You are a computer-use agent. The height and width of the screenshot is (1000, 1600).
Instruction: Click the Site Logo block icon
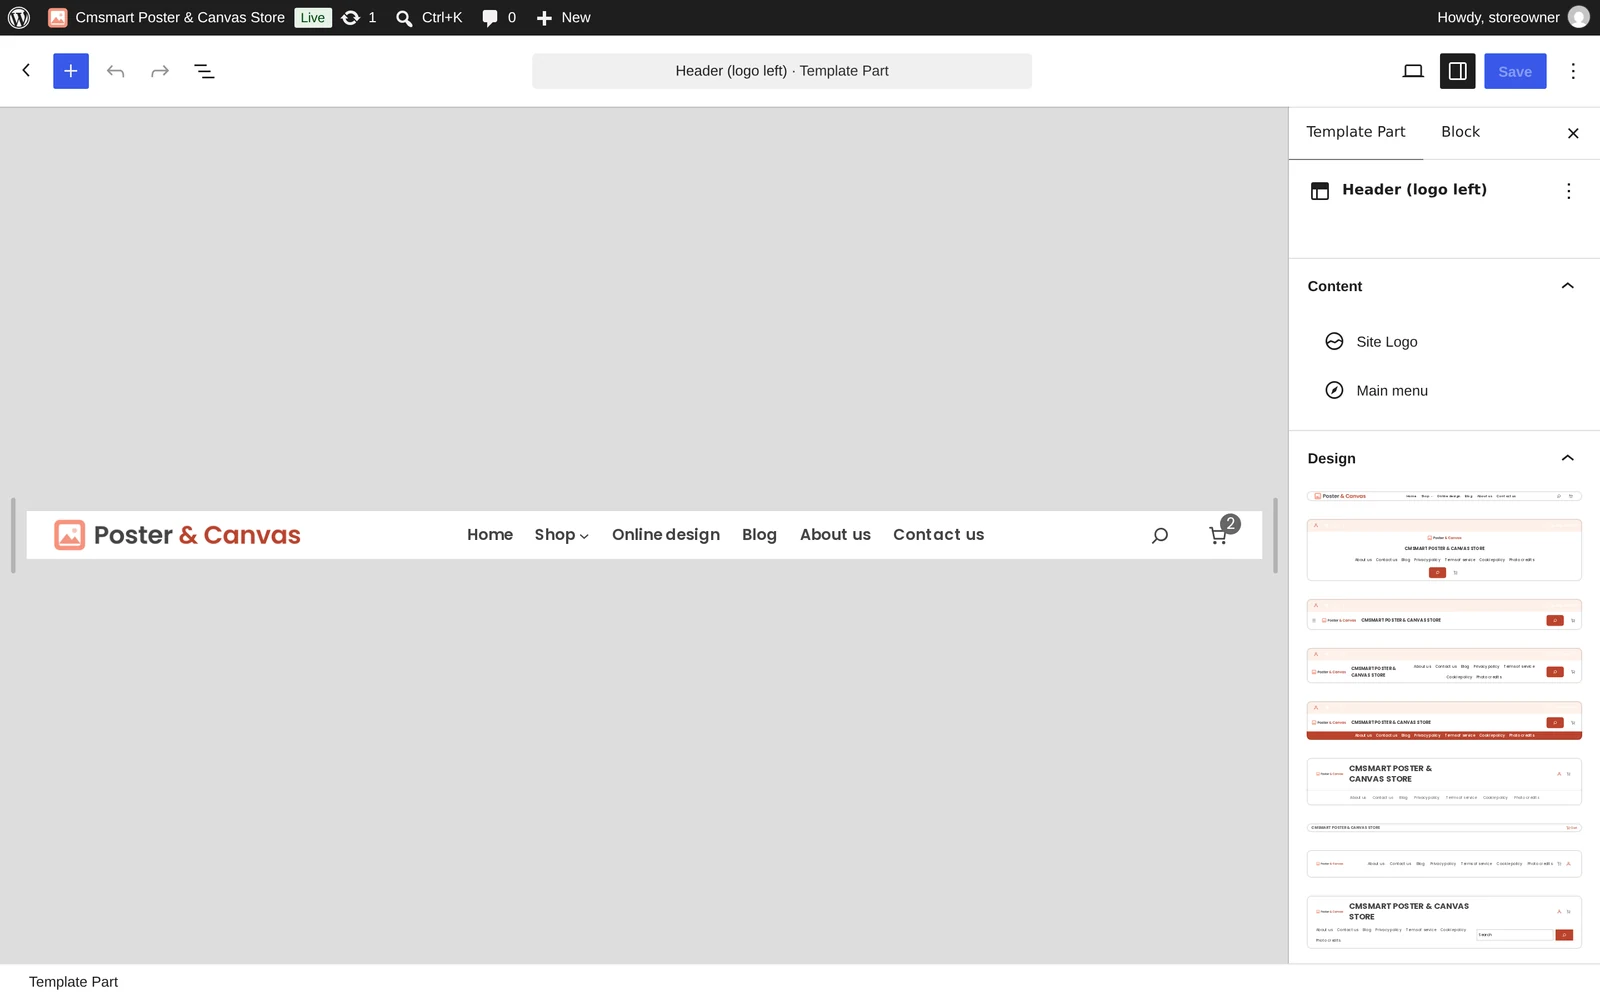coord(1334,342)
